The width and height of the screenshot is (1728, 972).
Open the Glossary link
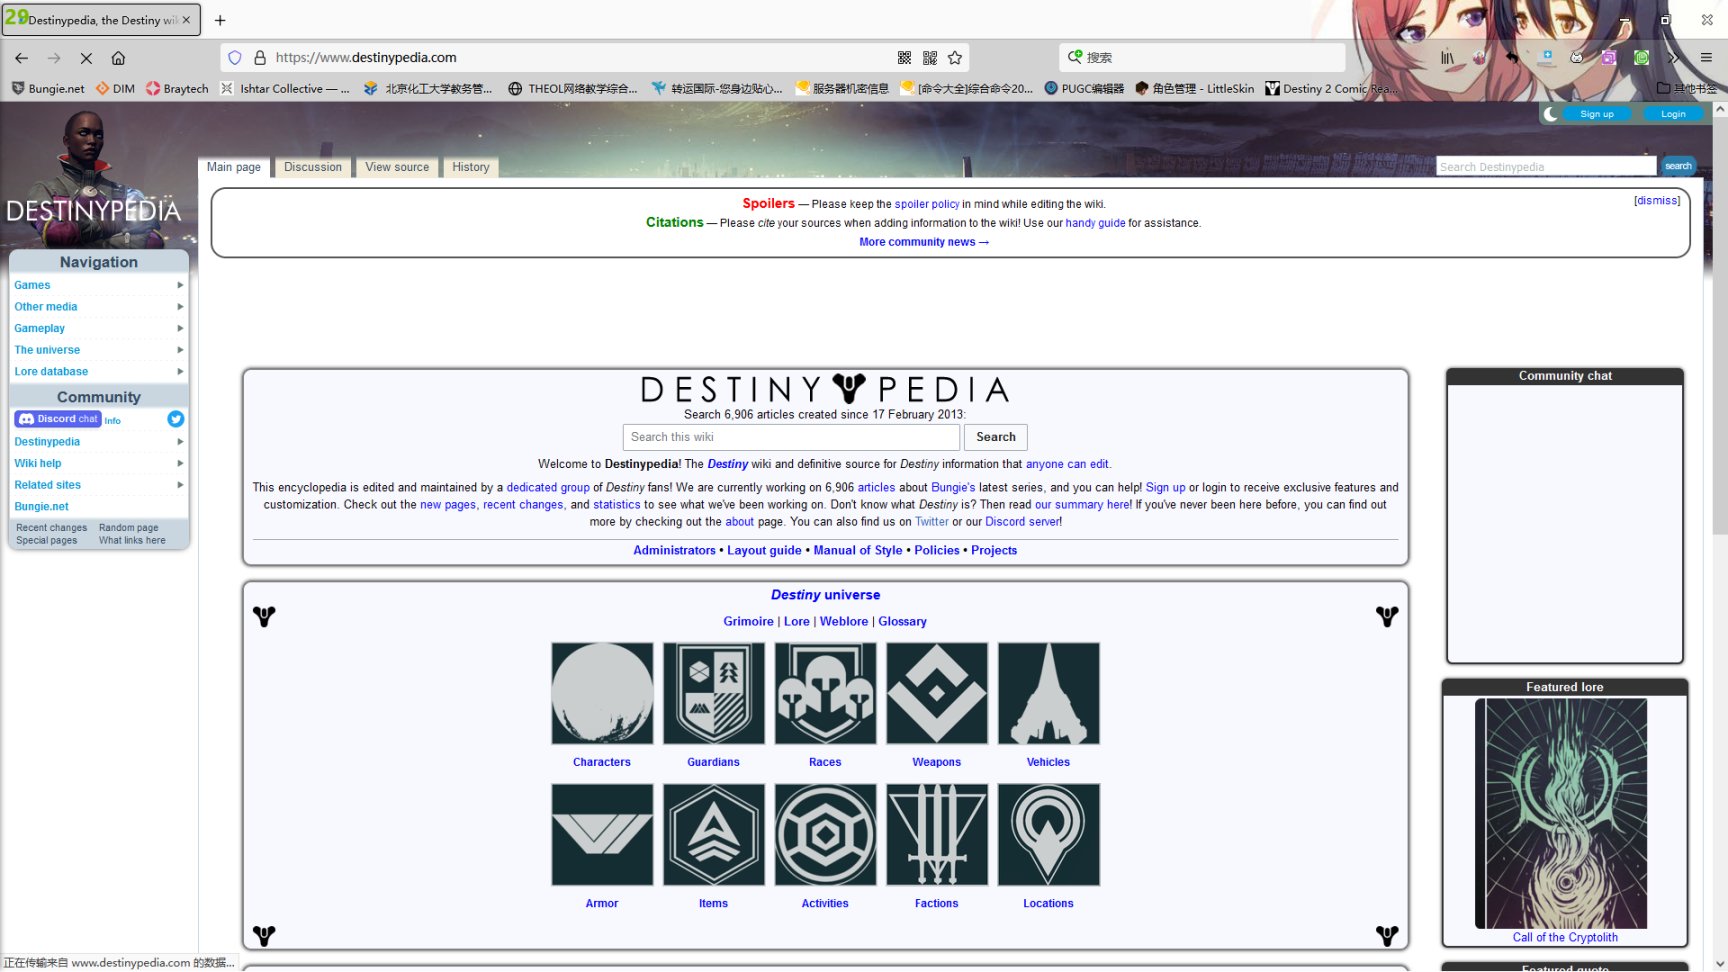click(902, 622)
